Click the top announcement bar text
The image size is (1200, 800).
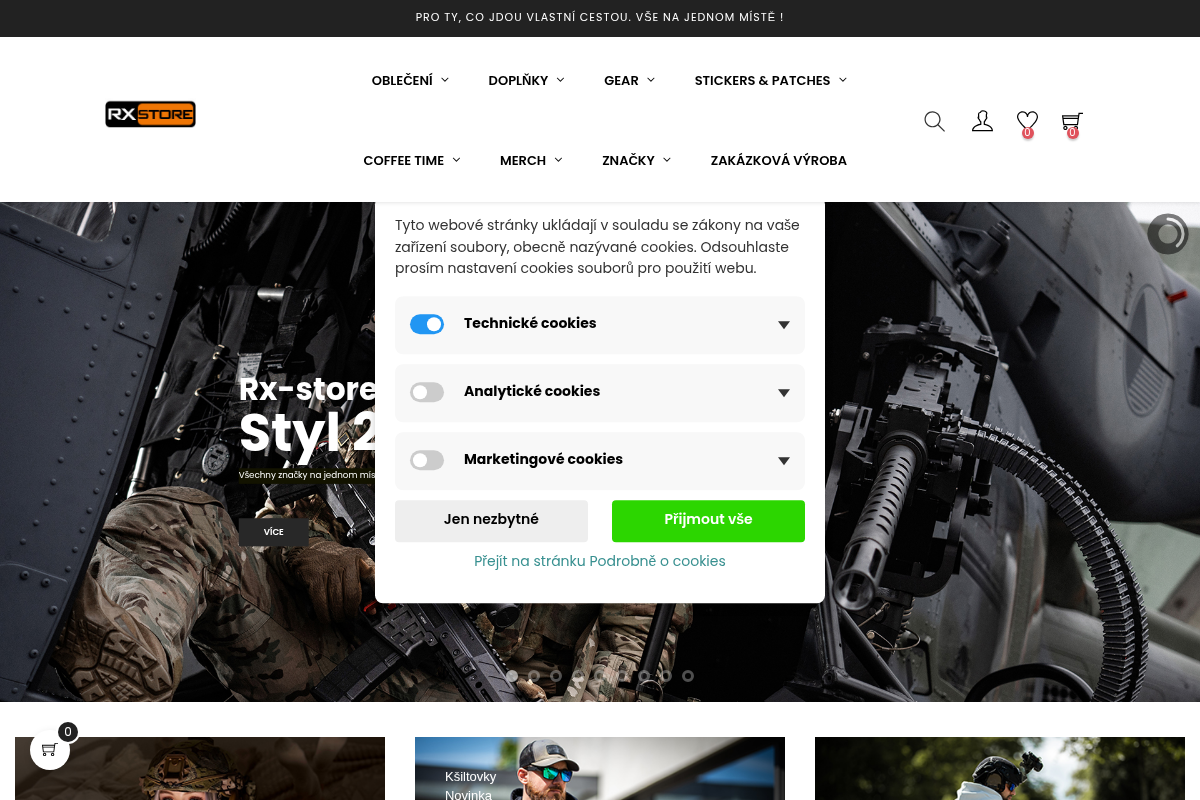pos(600,18)
